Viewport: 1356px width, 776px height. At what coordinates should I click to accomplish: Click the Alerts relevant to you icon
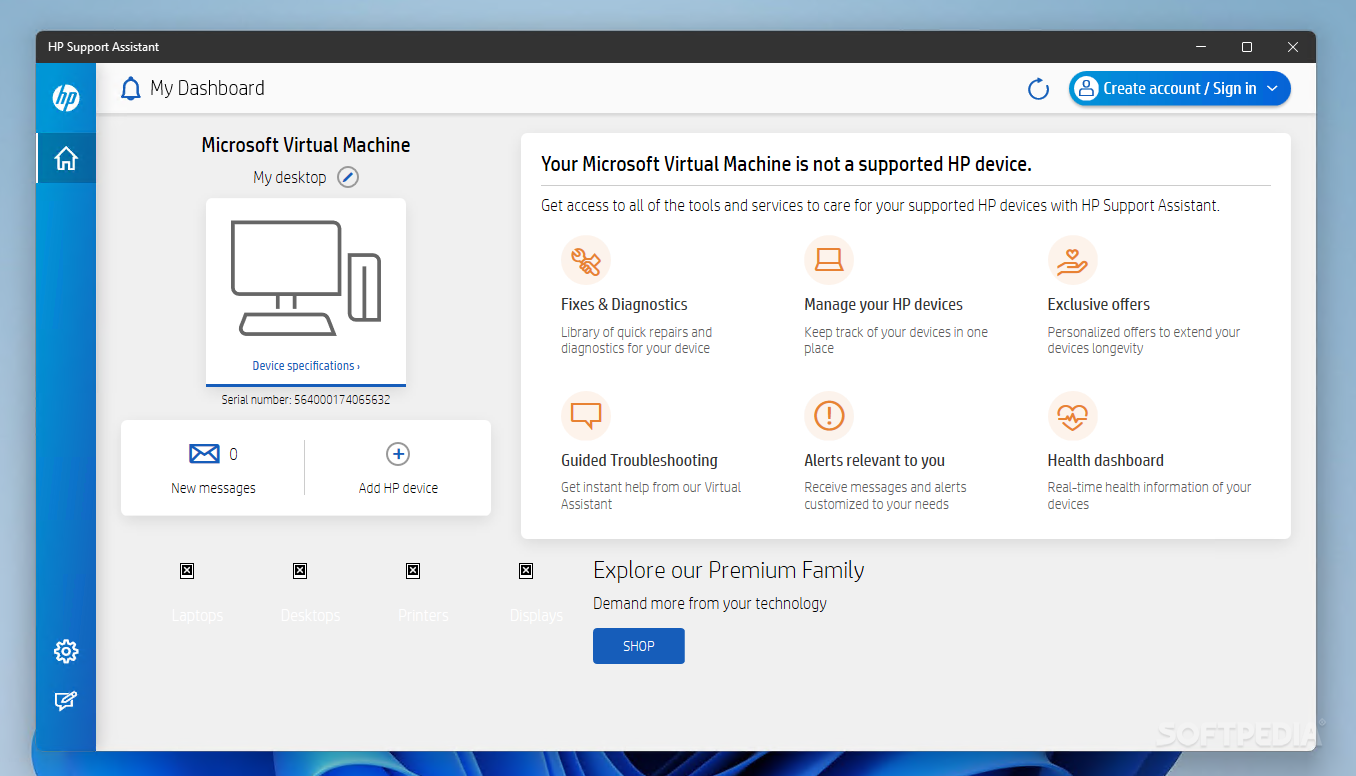click(x=829, y=416)
